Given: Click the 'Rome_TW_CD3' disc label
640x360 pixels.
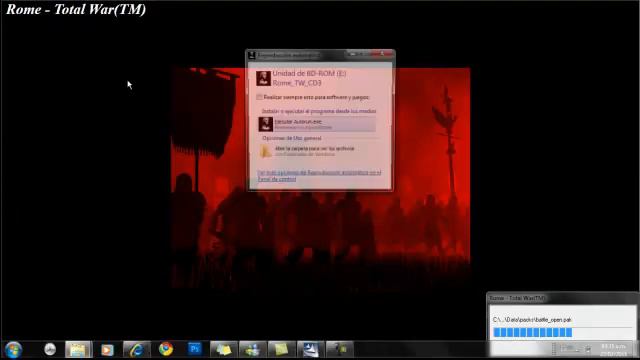Looking at the screenshot, I should [x=297, y=83].
